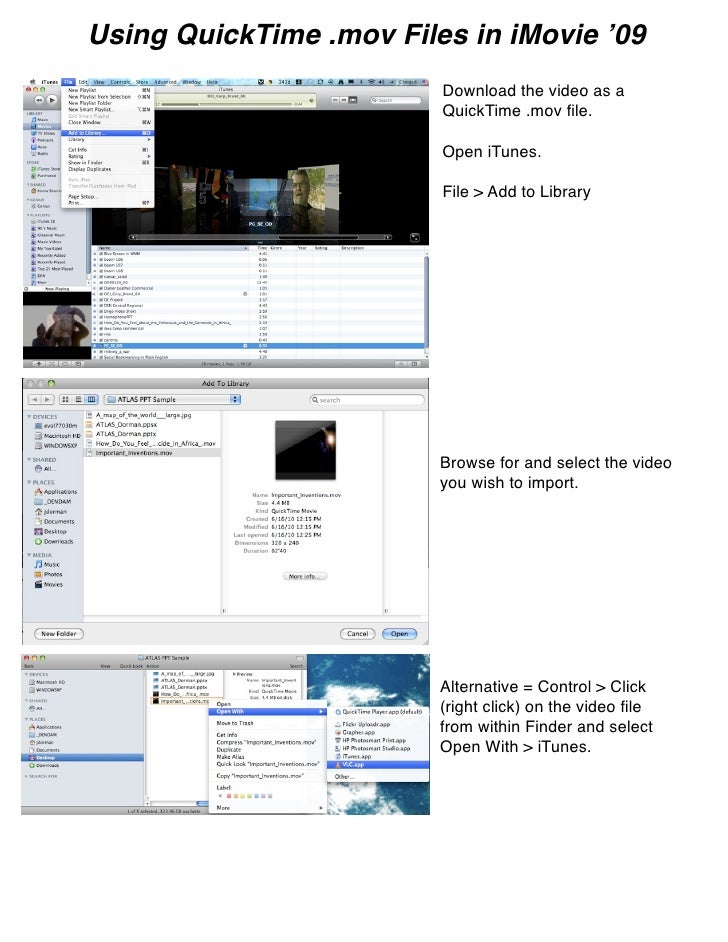Viewport: 728px width, 942px height.
Task: Select the red label color swatch
Action: tap(229, 796)
